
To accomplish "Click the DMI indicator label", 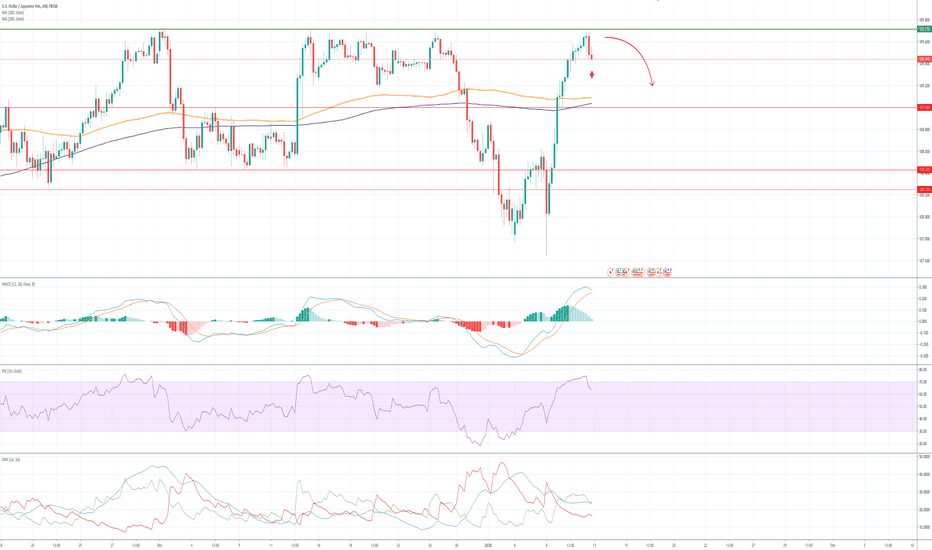I will tap(11, 459).
